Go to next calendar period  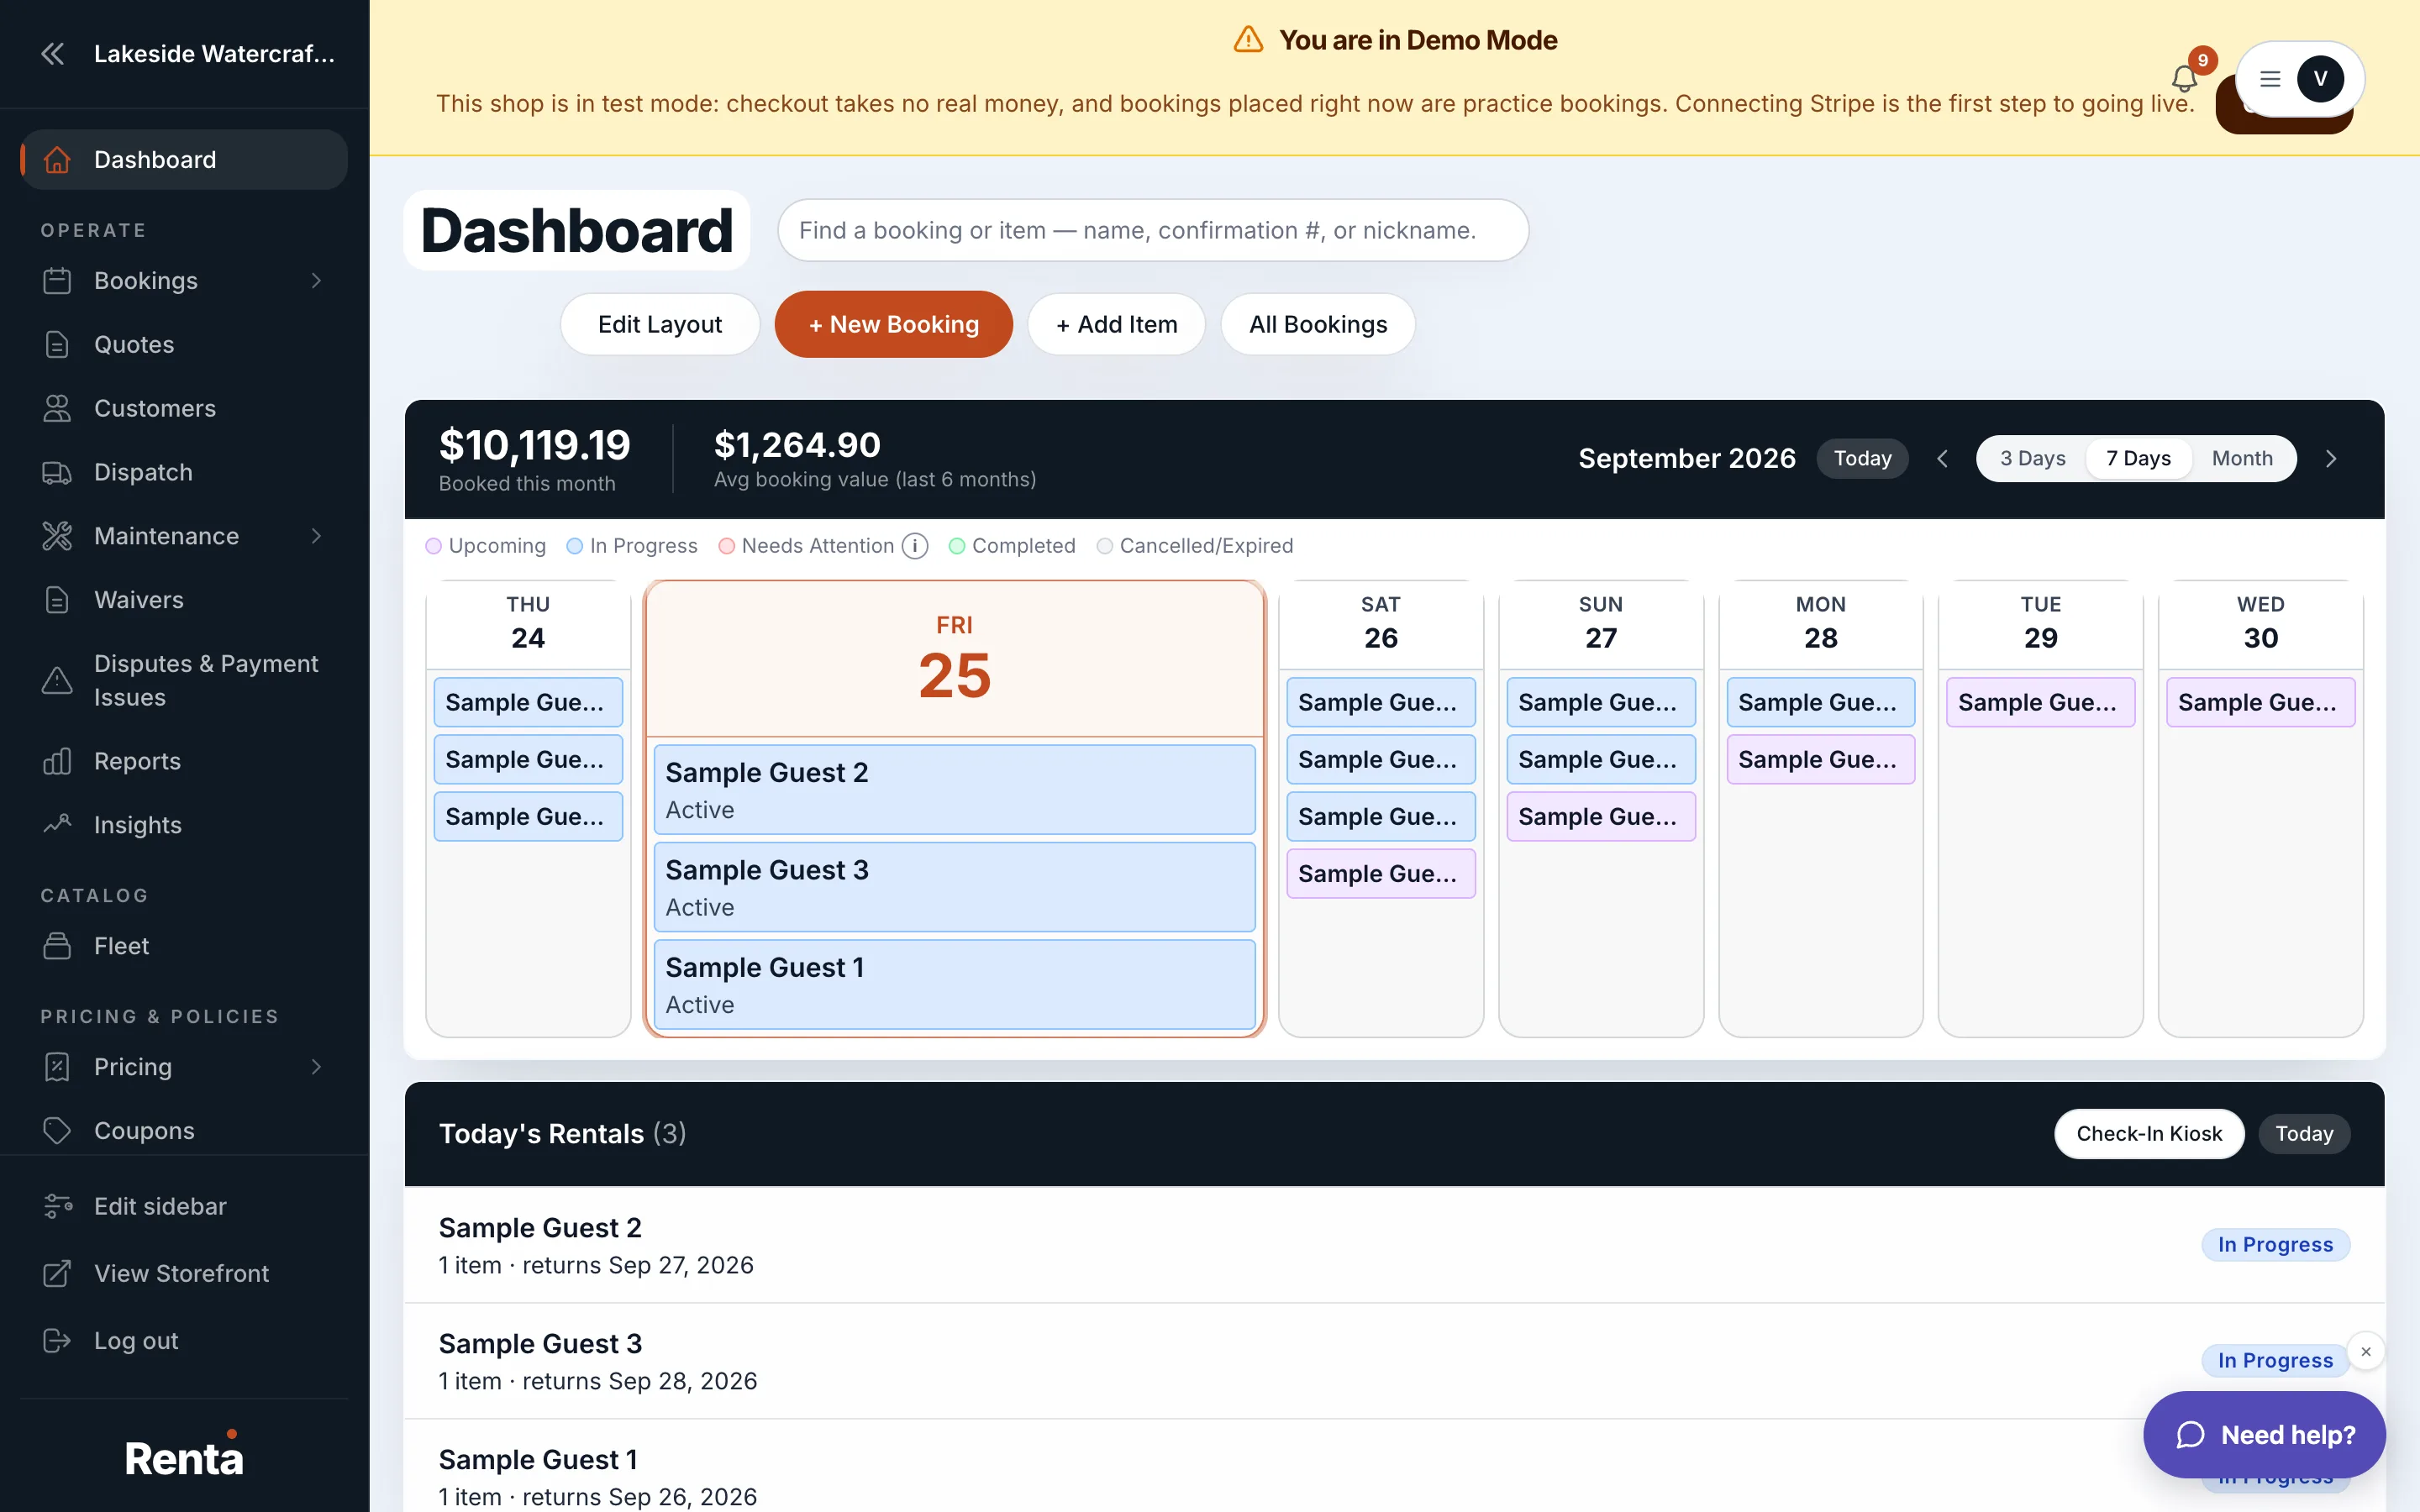point(2331,459)
